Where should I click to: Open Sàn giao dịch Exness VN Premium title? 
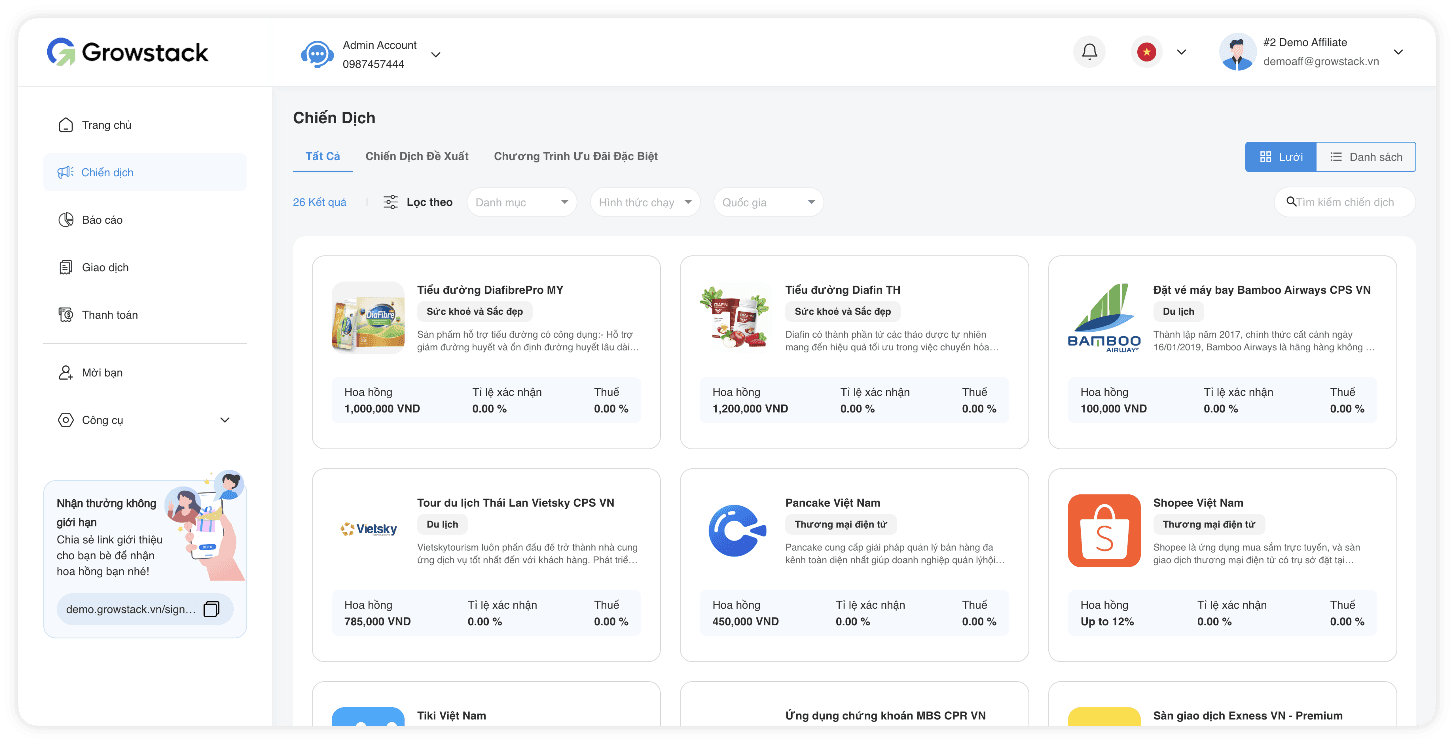[1248, 716]
